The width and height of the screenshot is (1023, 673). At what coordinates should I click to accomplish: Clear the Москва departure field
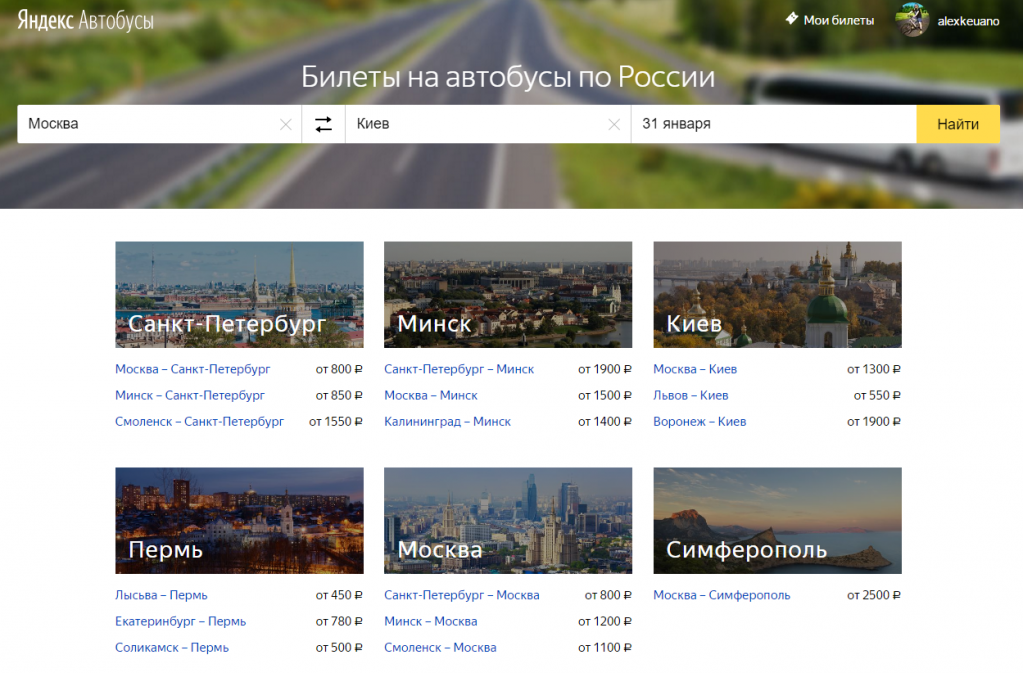click(285, 125)
